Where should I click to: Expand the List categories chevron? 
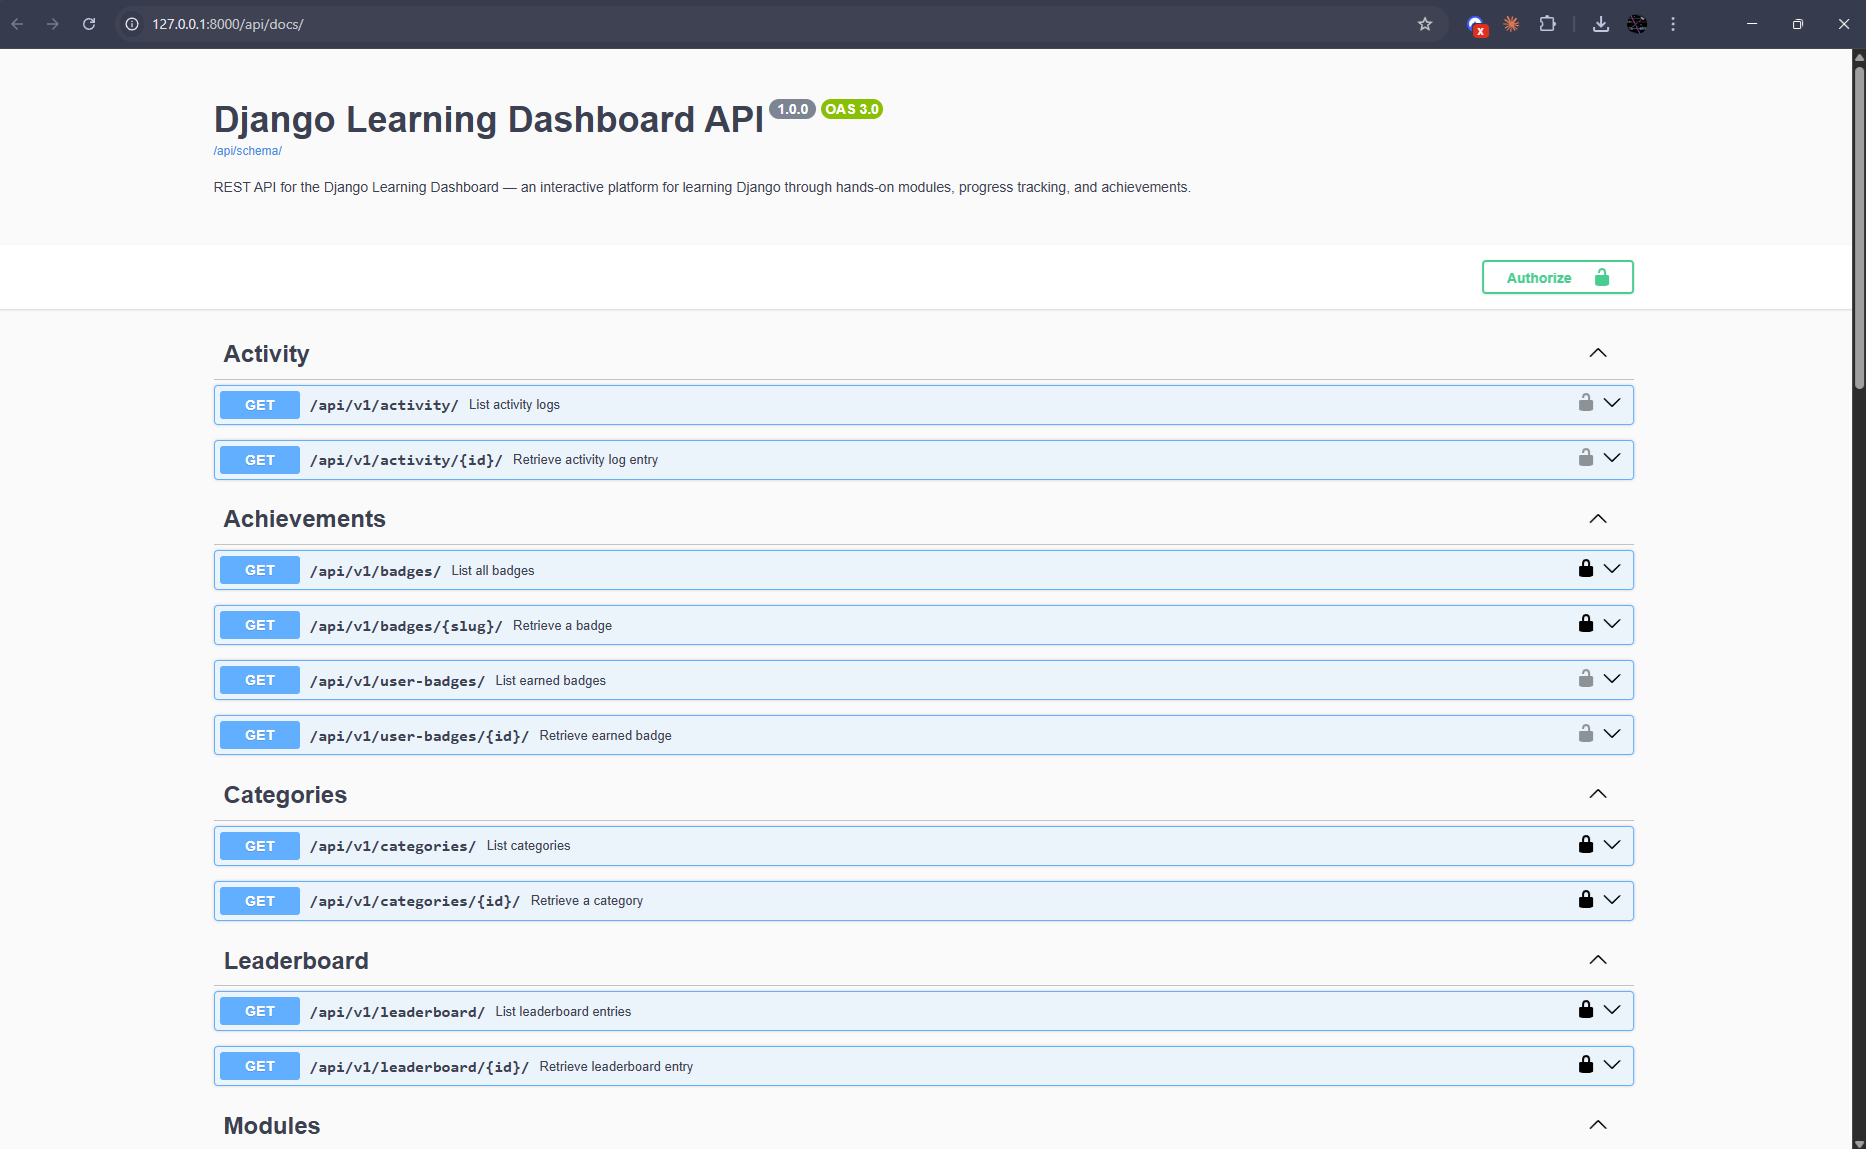tap(1612, 845)
